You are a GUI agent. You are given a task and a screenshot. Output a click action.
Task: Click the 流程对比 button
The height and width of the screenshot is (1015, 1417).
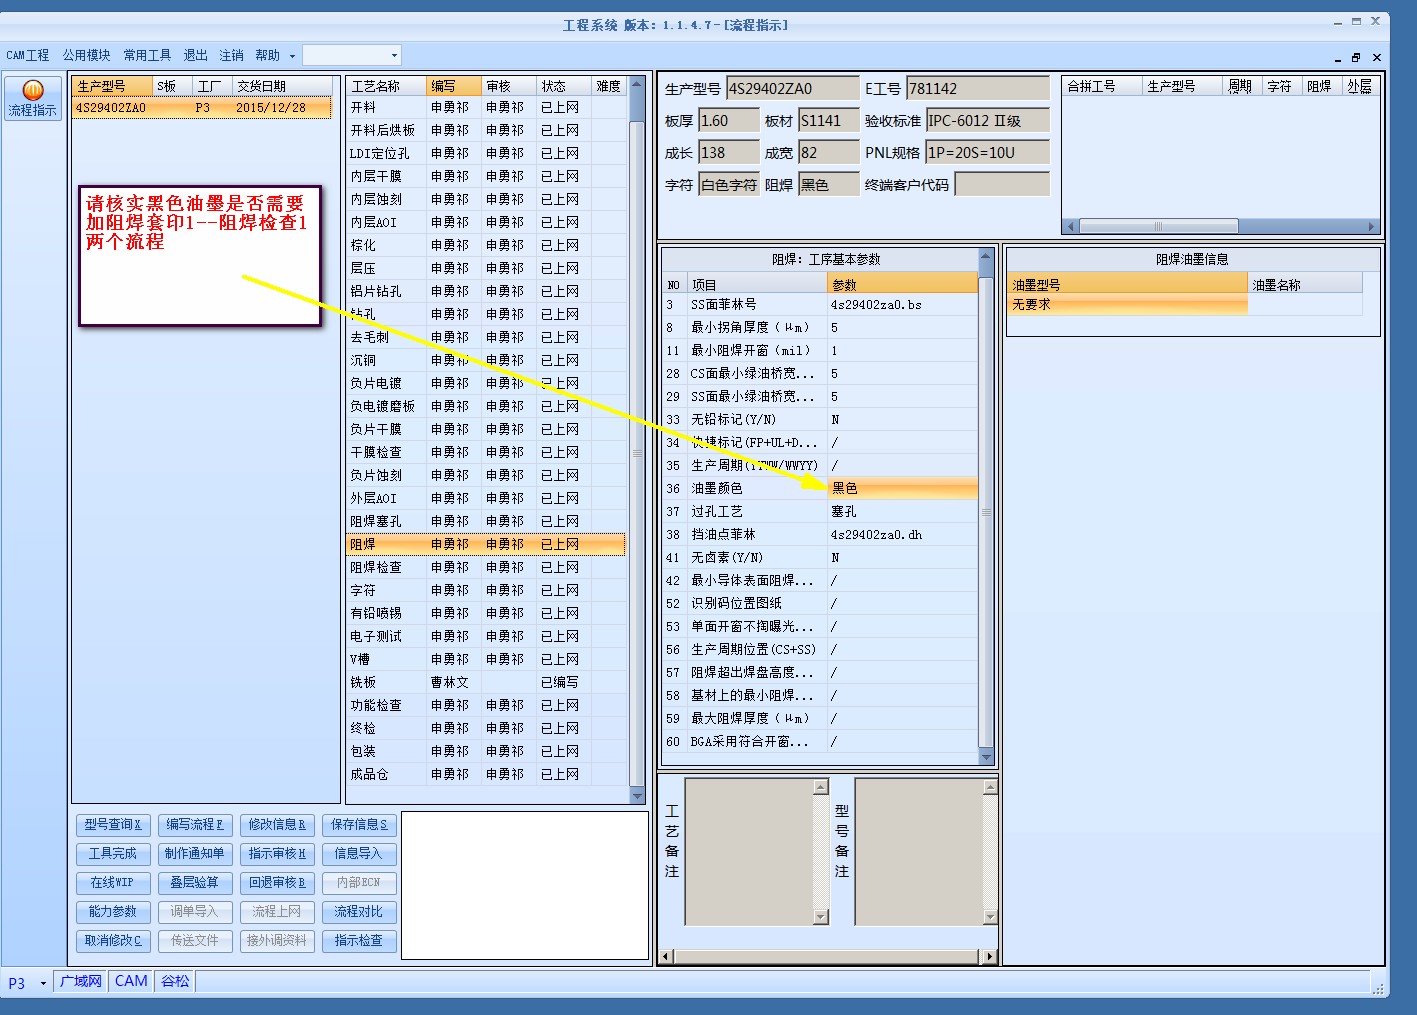coord(359,912)
